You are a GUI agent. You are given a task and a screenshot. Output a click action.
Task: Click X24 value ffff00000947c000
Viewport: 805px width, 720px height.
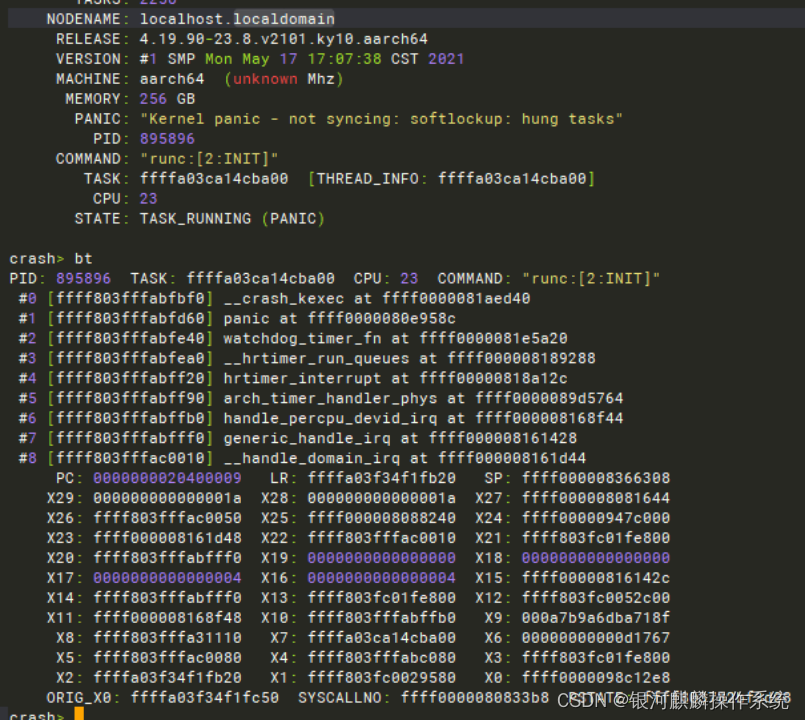coord(596,518)
